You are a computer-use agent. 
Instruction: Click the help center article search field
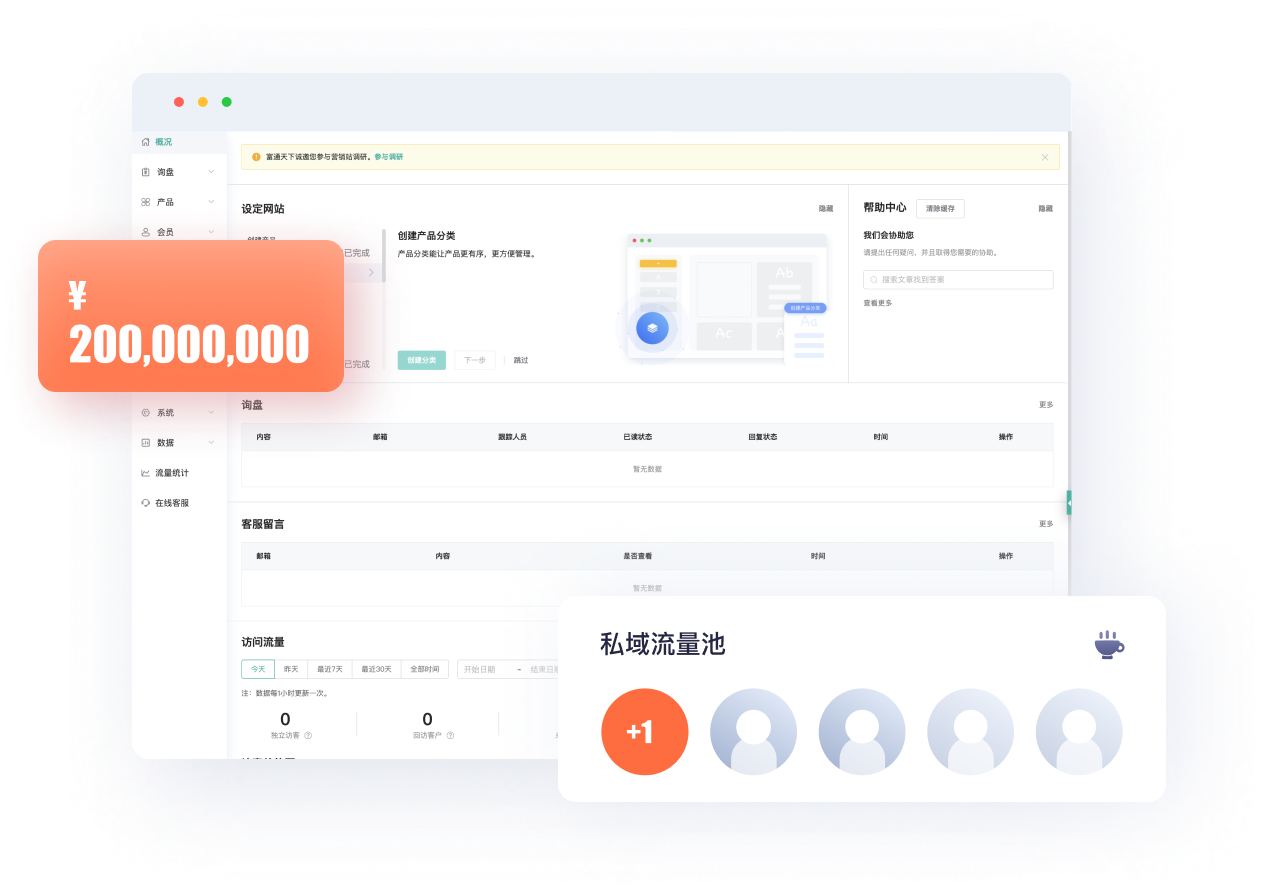tap(958, 280)
